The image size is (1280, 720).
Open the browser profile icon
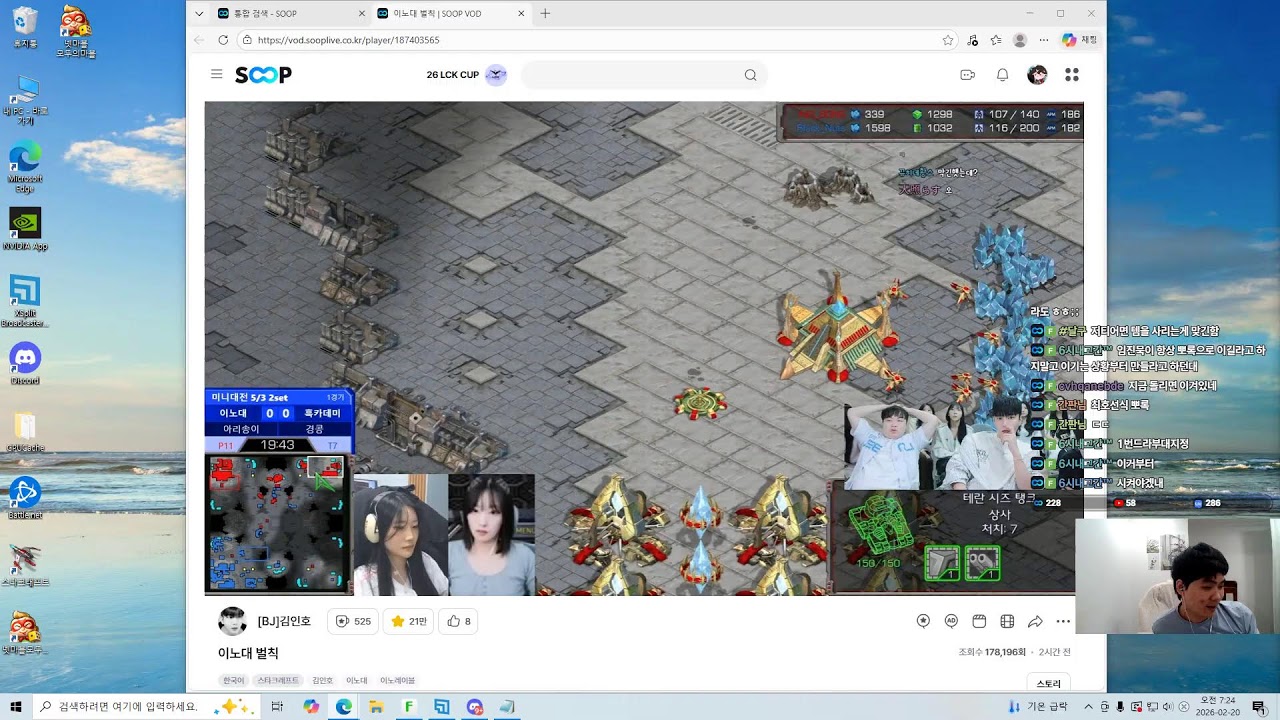(x=1020, y=40)
